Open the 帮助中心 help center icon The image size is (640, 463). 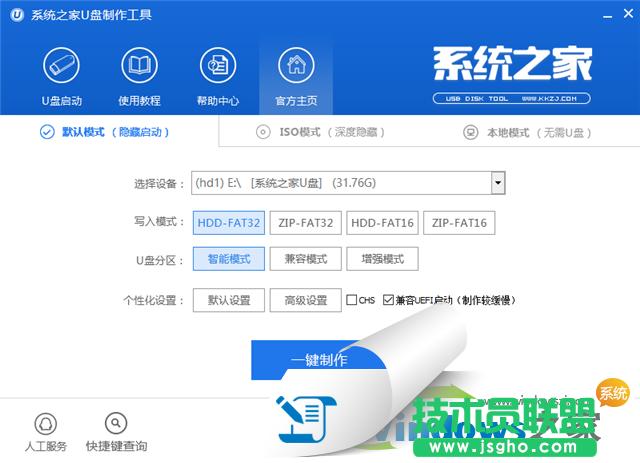(x=217, y=67)
